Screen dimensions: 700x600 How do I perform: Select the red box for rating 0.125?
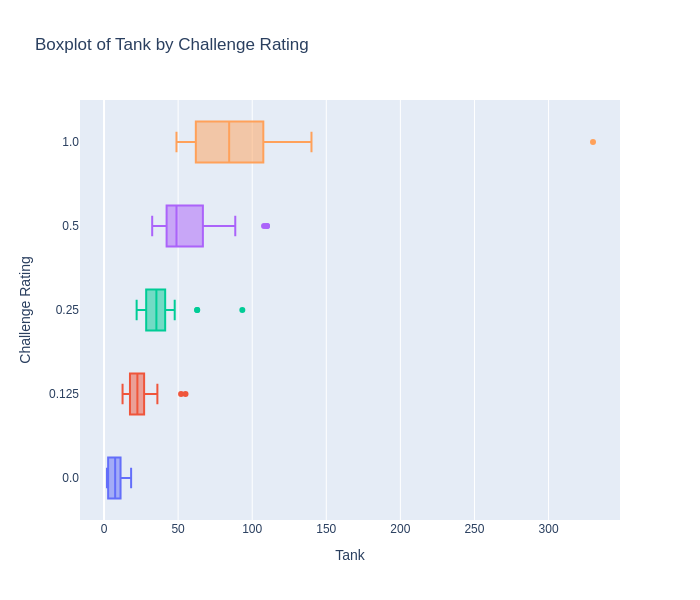click(137, 394)
